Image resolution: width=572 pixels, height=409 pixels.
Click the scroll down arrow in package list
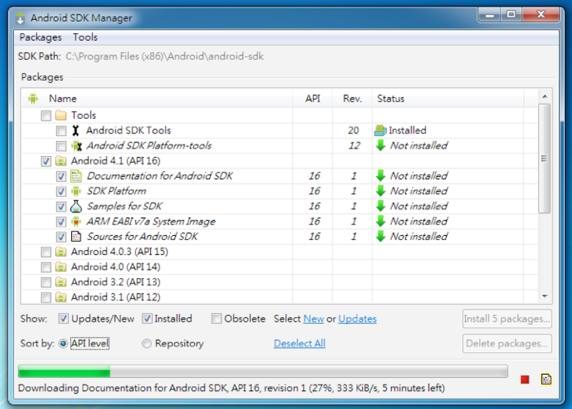[544, 296]
